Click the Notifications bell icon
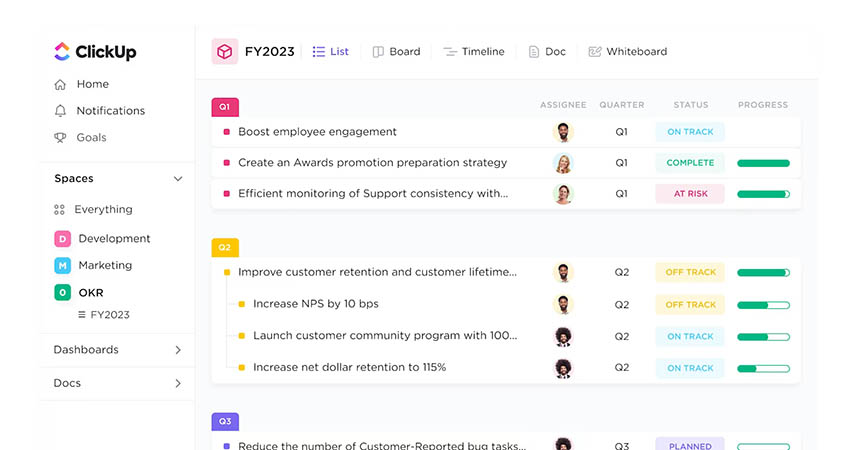Screen dimensions: 856x450 tap(61, 111)
